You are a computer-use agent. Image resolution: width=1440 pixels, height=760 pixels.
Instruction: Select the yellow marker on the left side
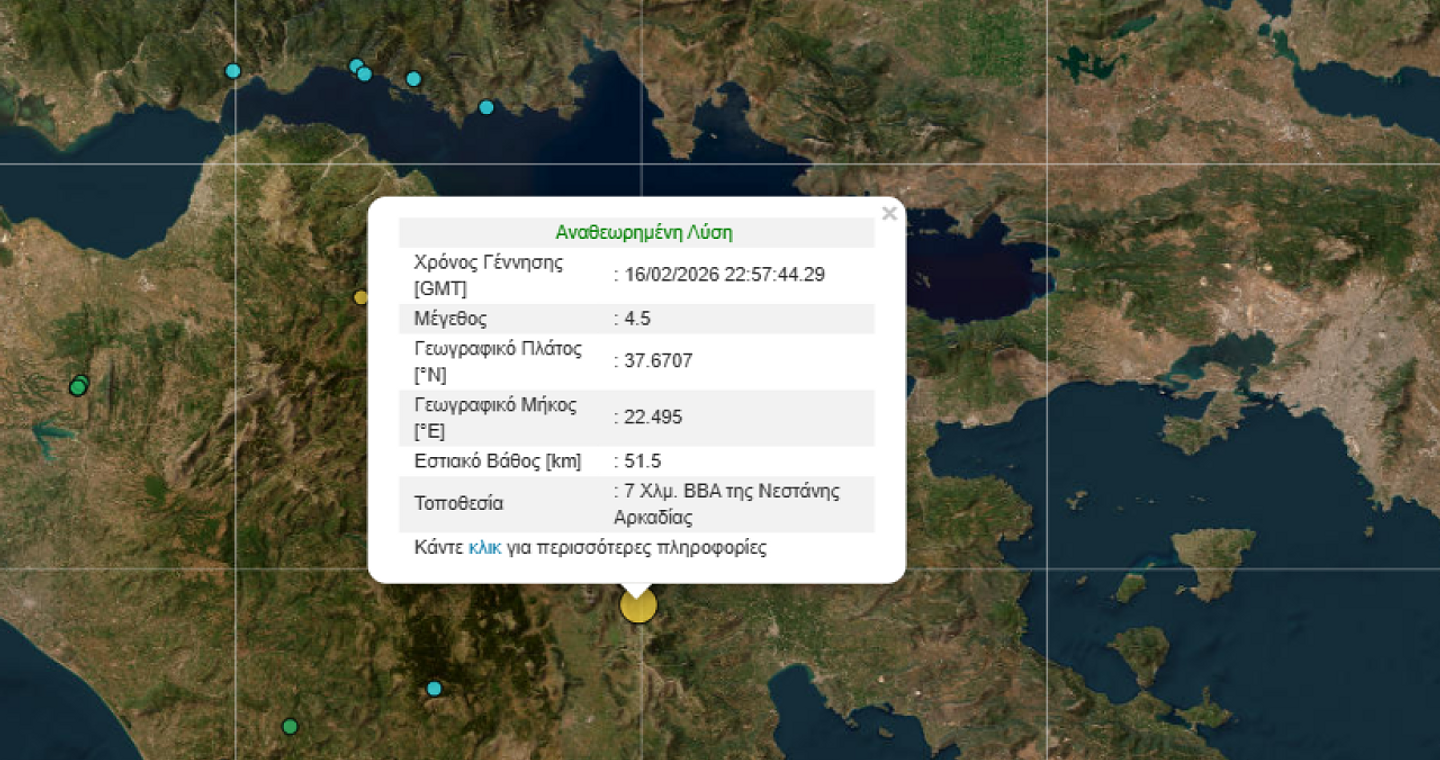(360, 297)
